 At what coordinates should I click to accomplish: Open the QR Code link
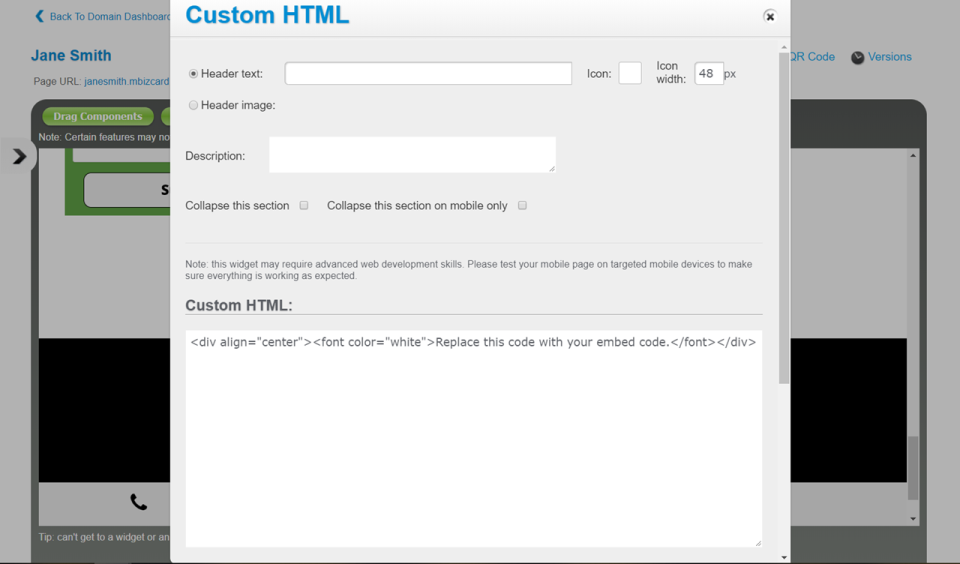click(812, 57)
